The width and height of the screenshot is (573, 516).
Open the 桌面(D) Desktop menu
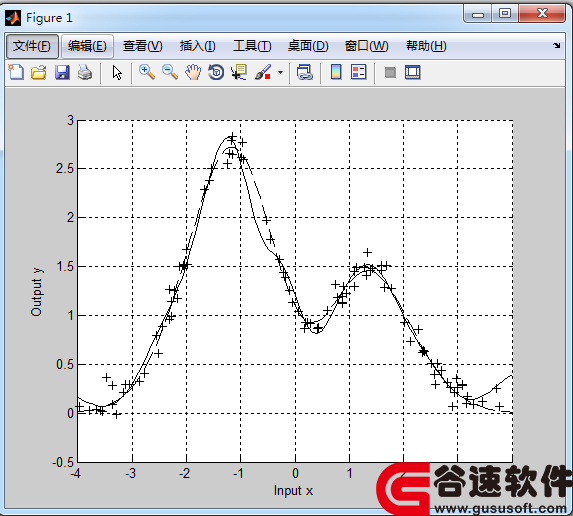[308, 46]
